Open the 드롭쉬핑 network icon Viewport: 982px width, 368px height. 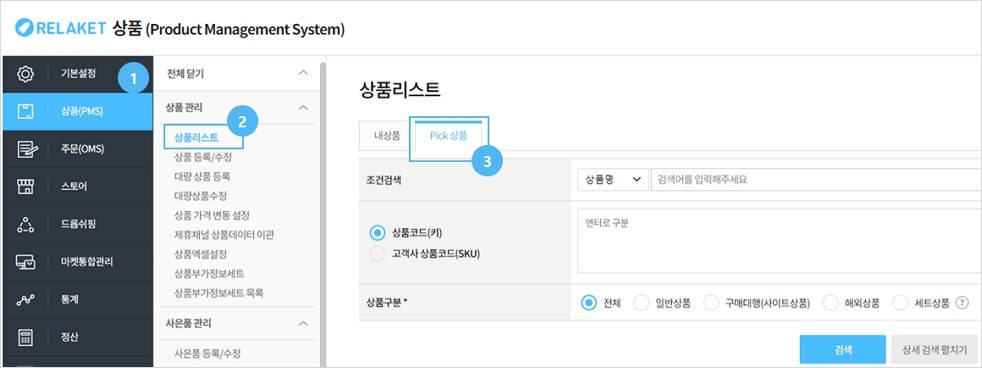[x=25, y=224]
